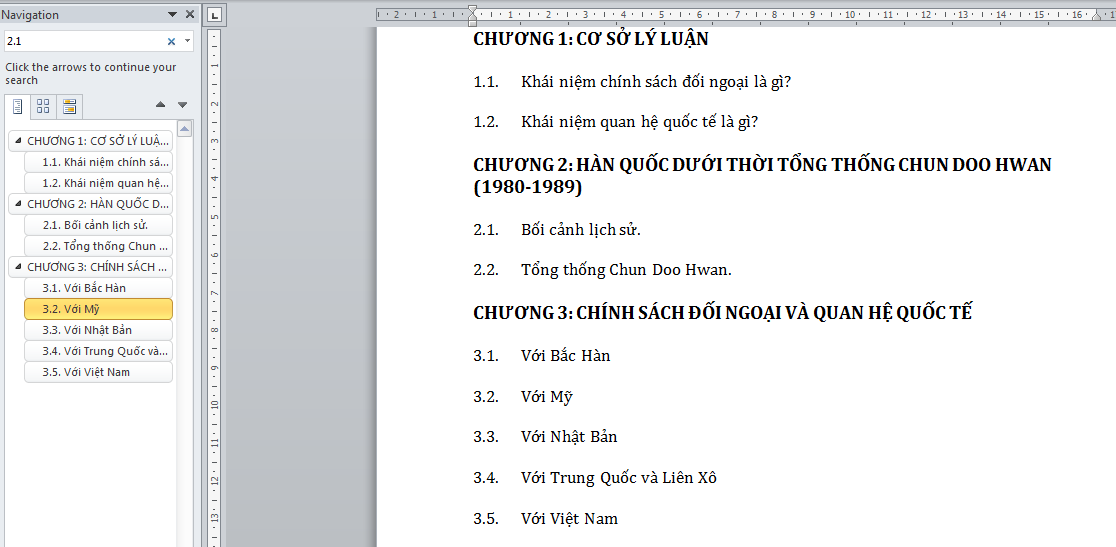The image size is (1116, 547).
Task: Select CHƯƠNG 1: CƠ SỞ LÝ LUẬN navigation heading
Action: point(90,141)
